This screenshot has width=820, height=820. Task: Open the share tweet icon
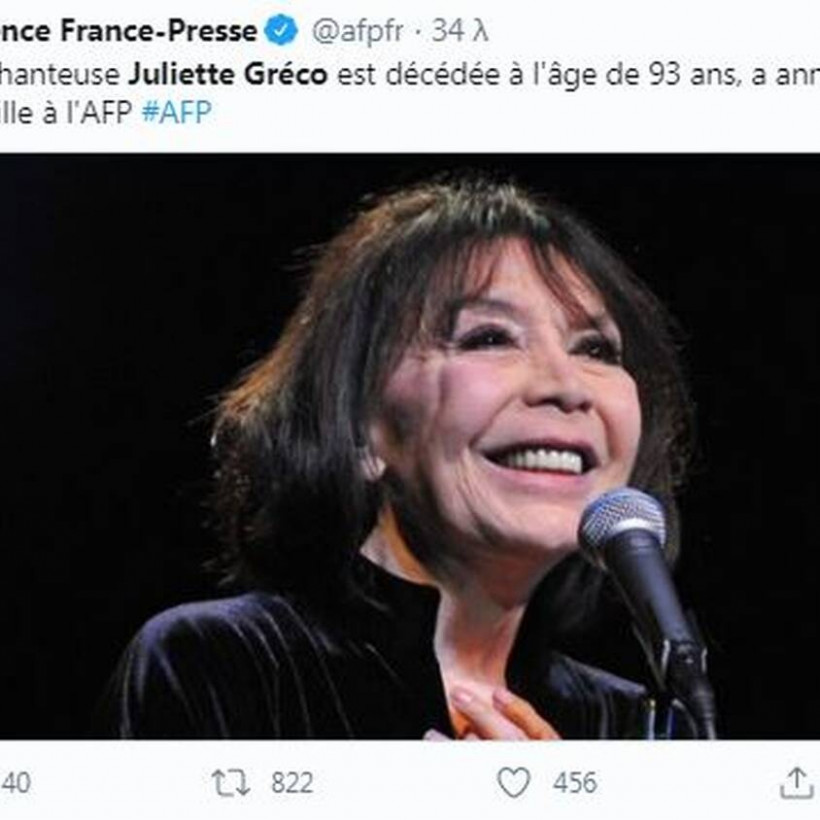(796, 782)
